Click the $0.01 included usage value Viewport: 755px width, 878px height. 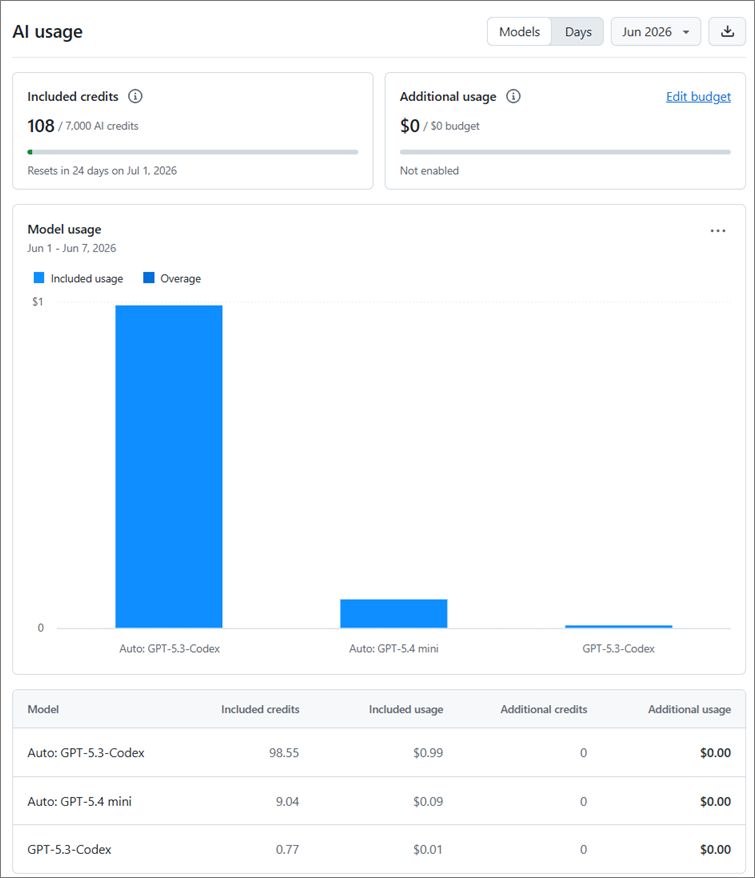pyautogui.click(x=428, y=849)
